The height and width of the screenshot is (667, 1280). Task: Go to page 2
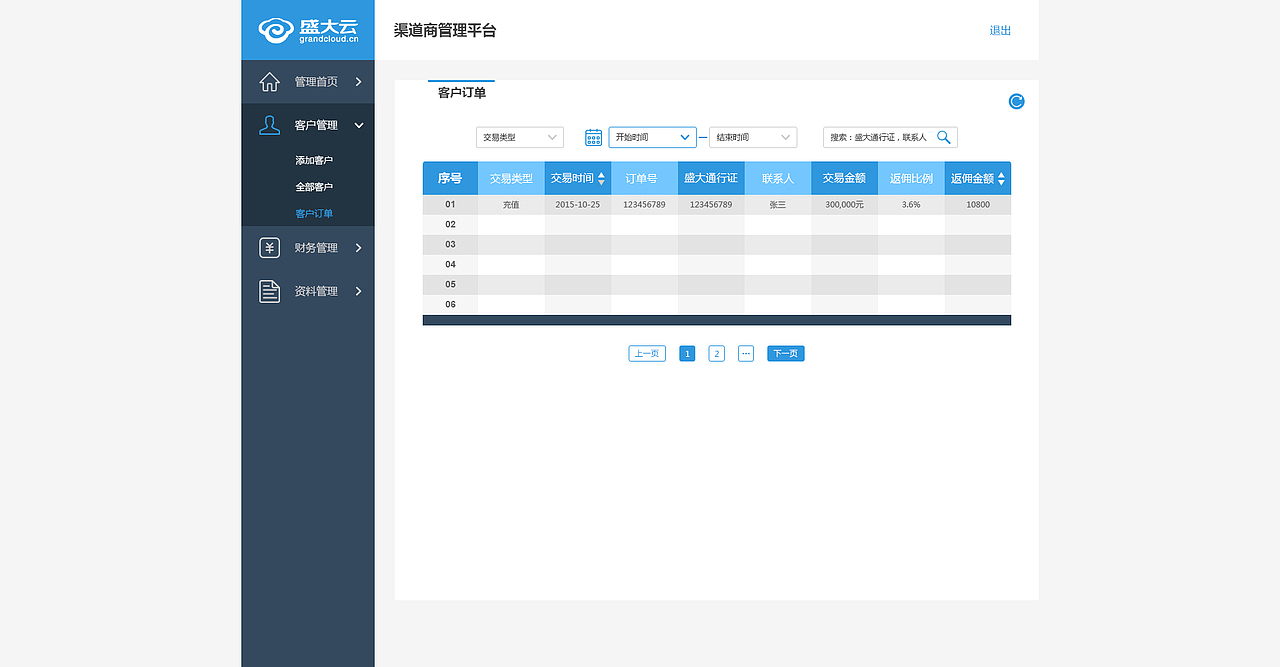point(717,353)
